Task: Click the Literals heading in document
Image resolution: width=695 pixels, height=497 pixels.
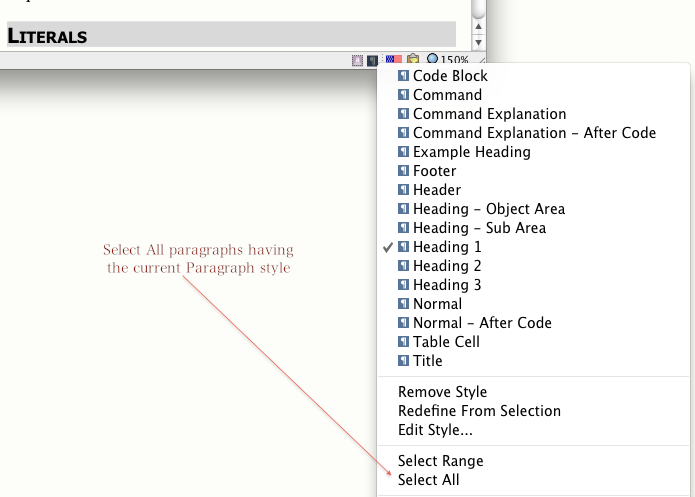Action: pos(48,37)
